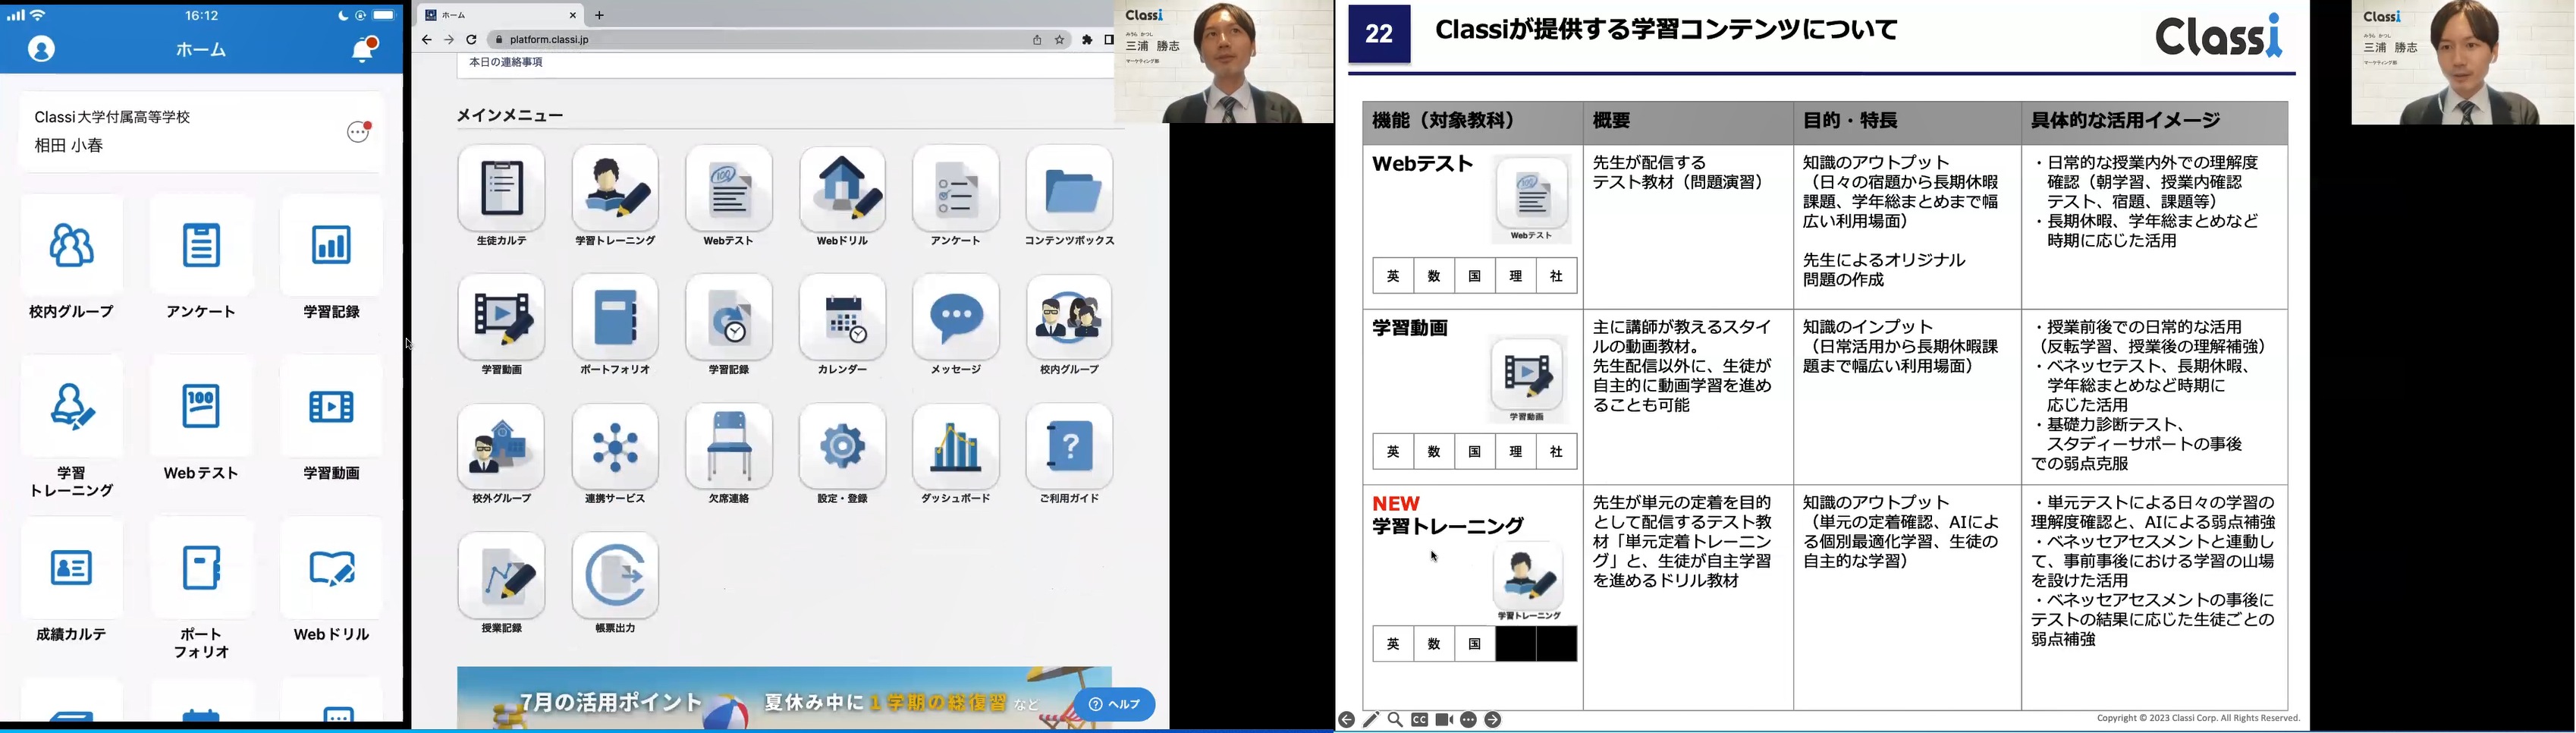Open アンケート icon in browser main menu

956,189
